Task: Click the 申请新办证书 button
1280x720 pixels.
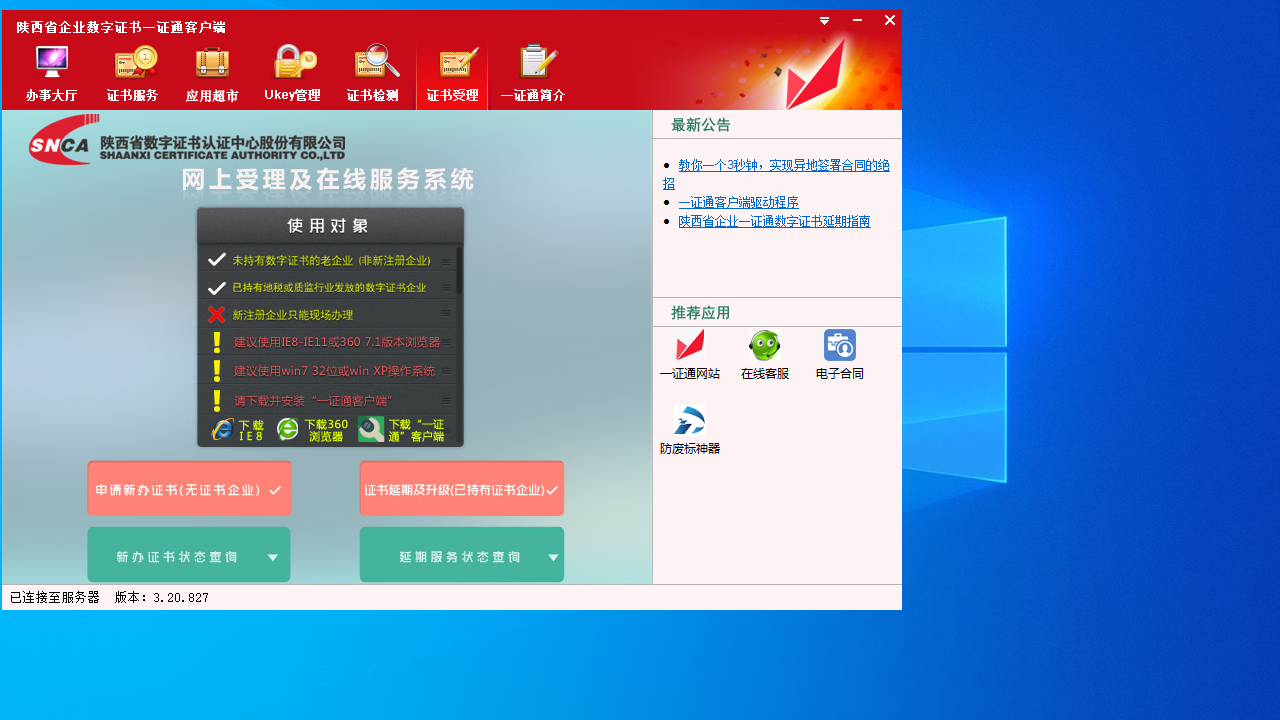Action: click(189, 488)
